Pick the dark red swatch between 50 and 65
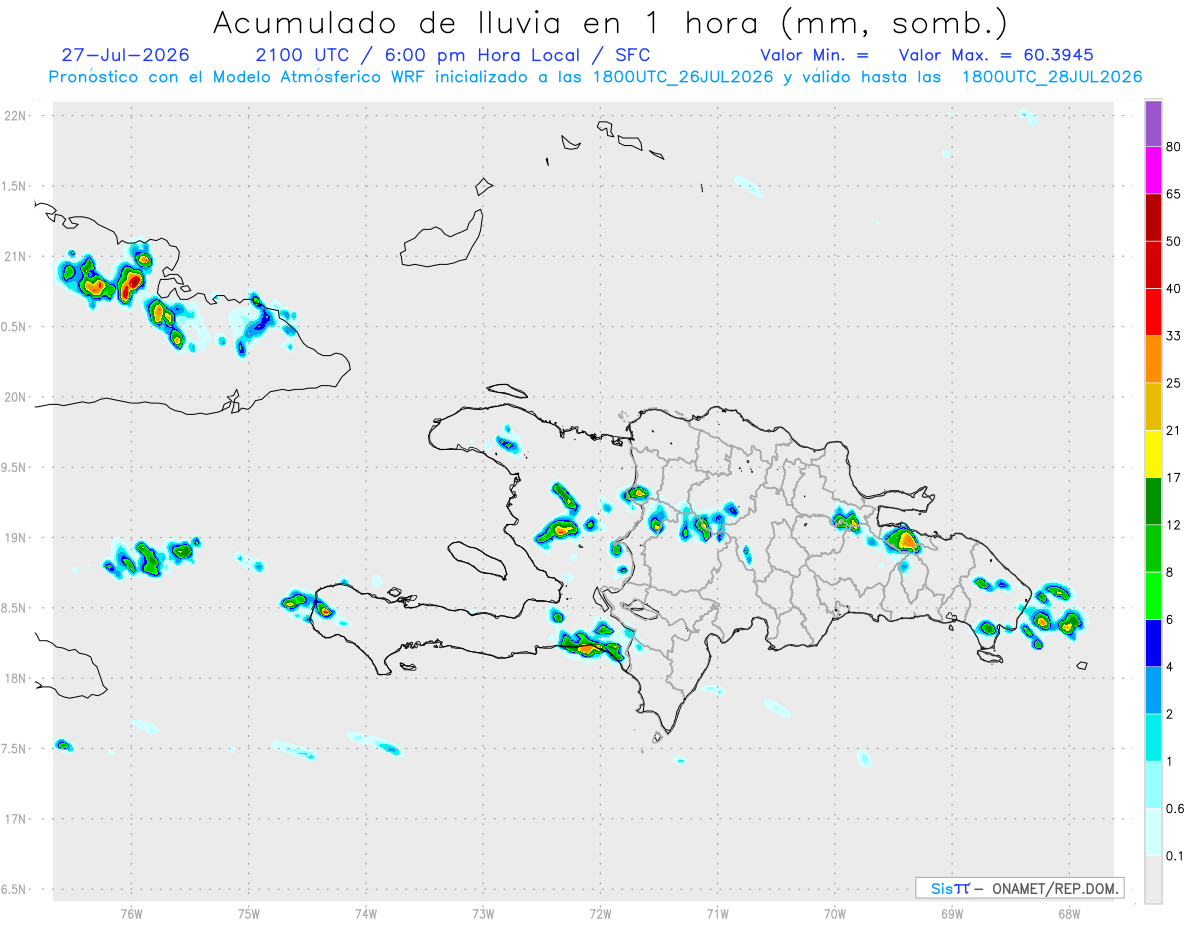The image size is (1200, 927). tap(1153, 217)
